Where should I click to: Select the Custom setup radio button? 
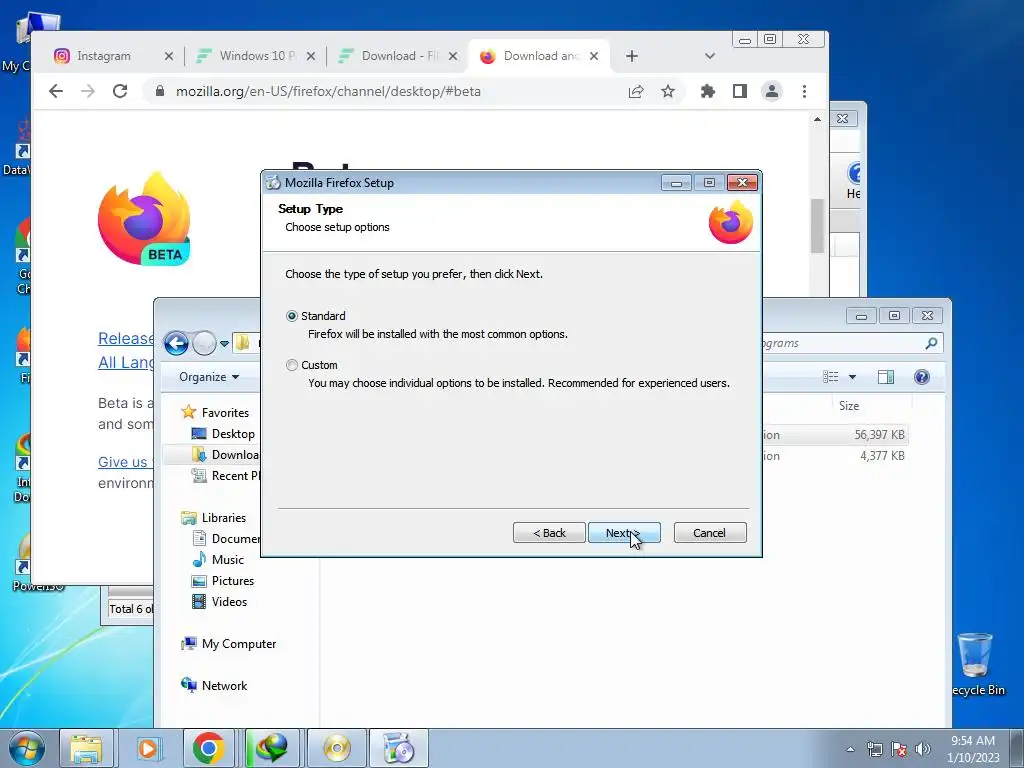point(292,365)
